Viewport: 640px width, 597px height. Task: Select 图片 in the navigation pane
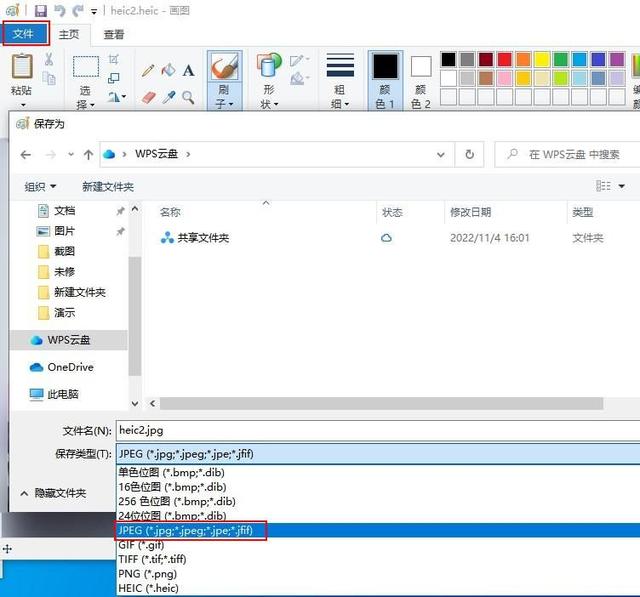(x=64, y=231)
